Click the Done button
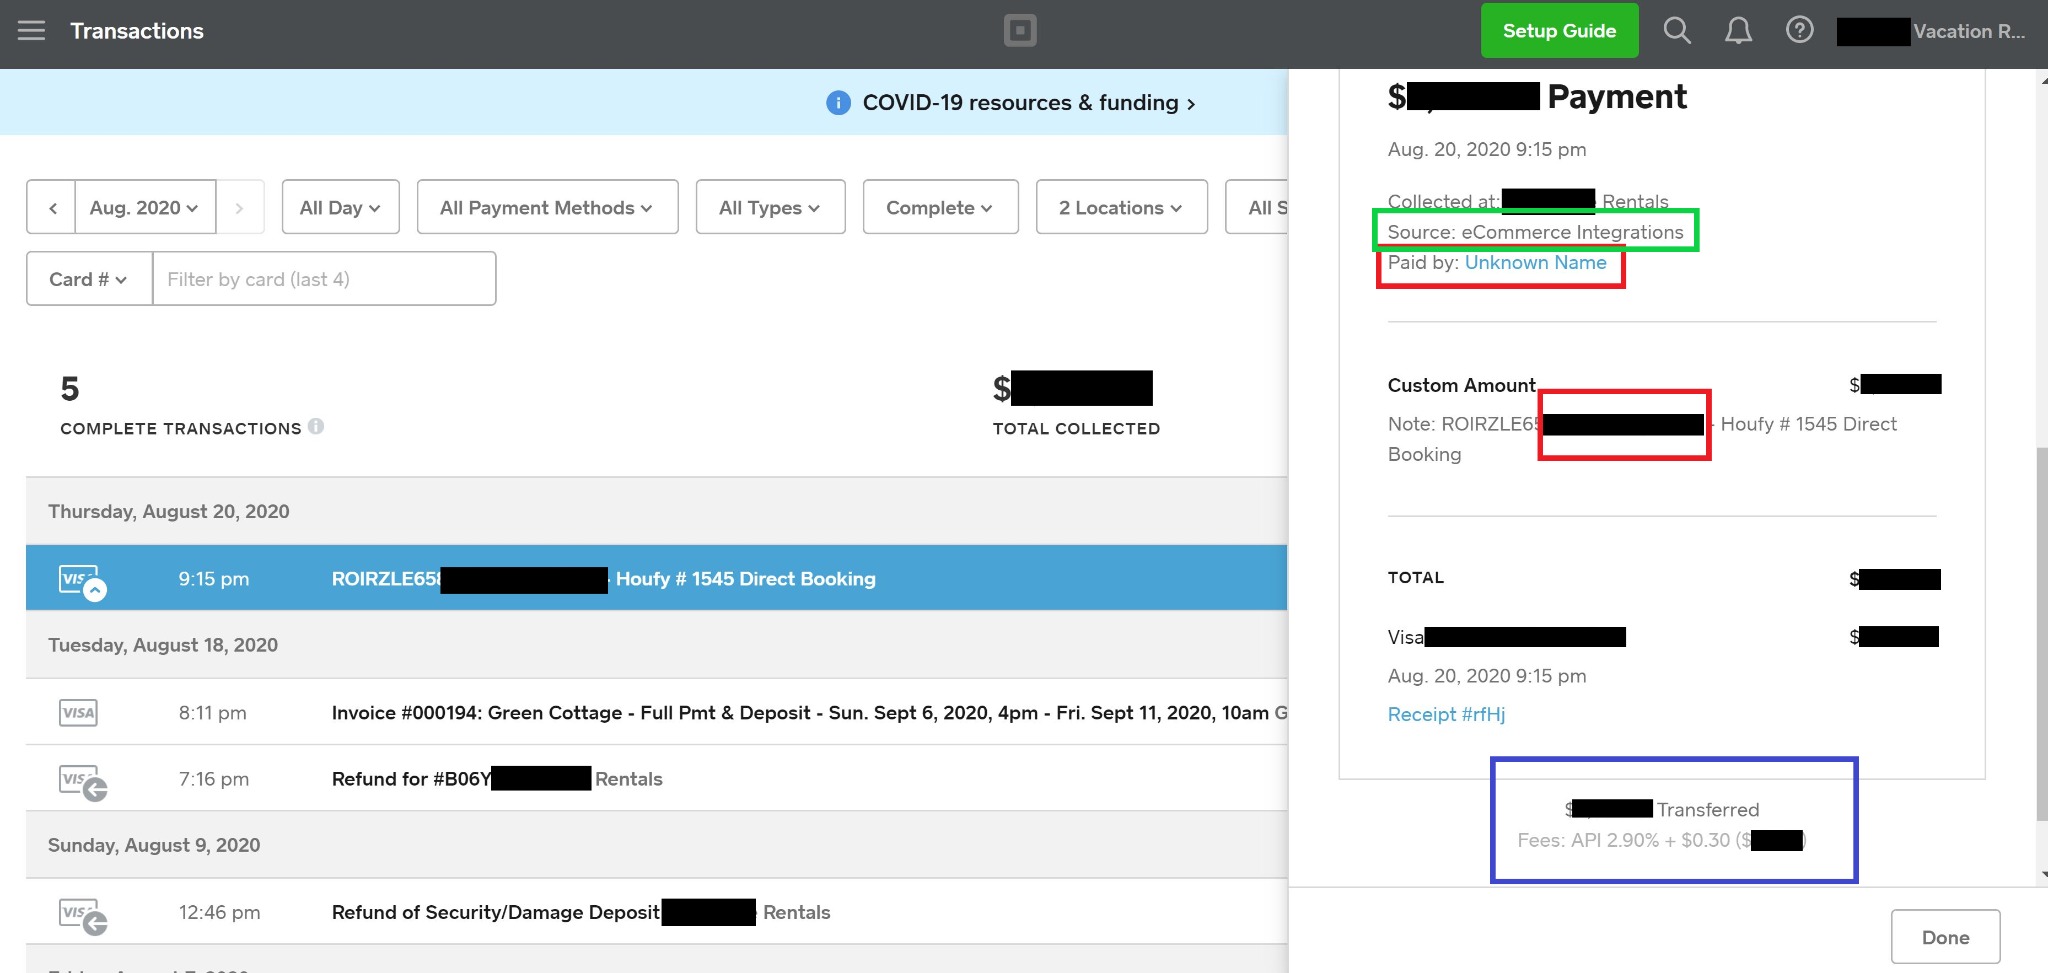This screenshot has height=973, width=2048. click(x=1945, y=937)
